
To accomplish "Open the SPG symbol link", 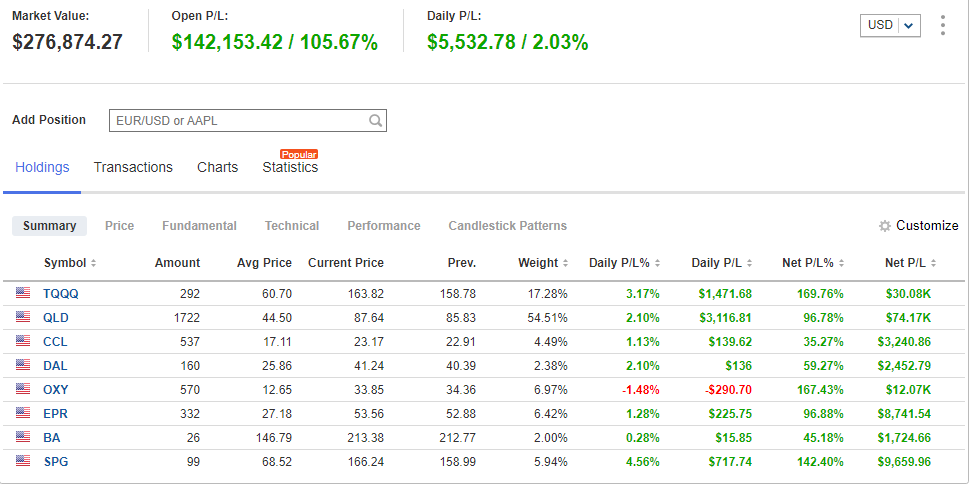I will (x=56, y=462).
